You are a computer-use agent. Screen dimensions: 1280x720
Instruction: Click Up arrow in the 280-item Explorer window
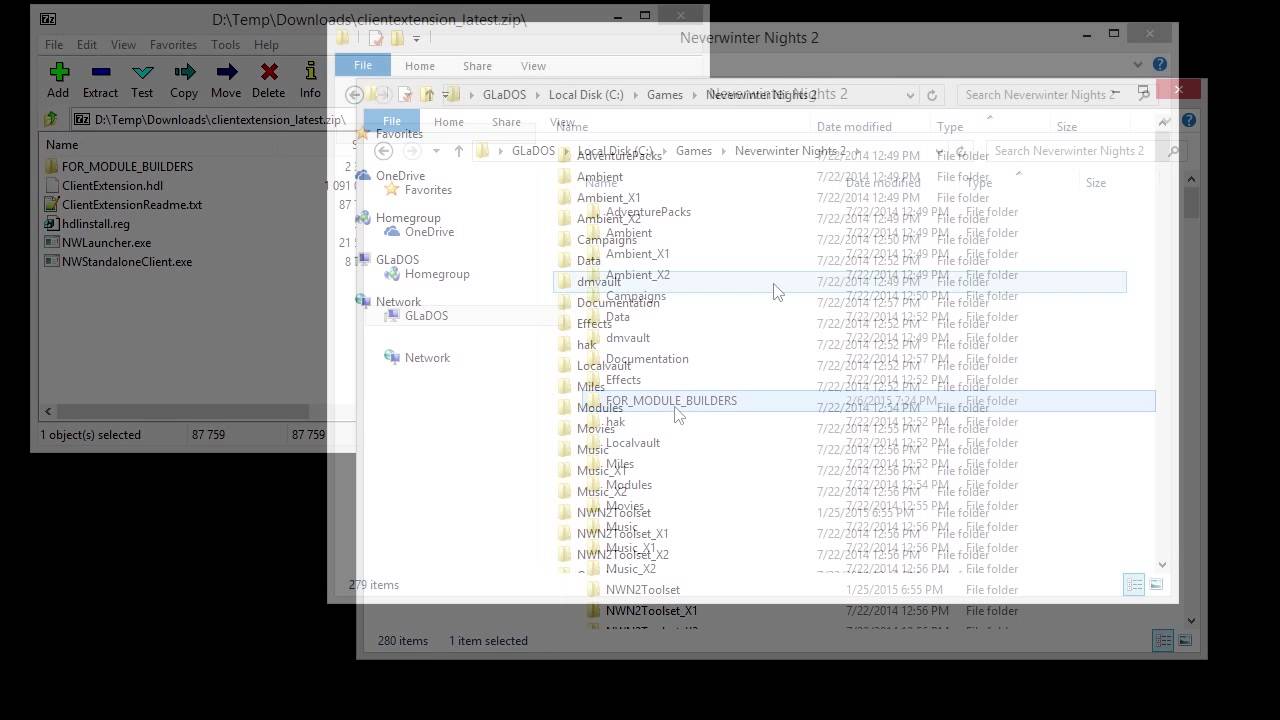pos(459,151)
